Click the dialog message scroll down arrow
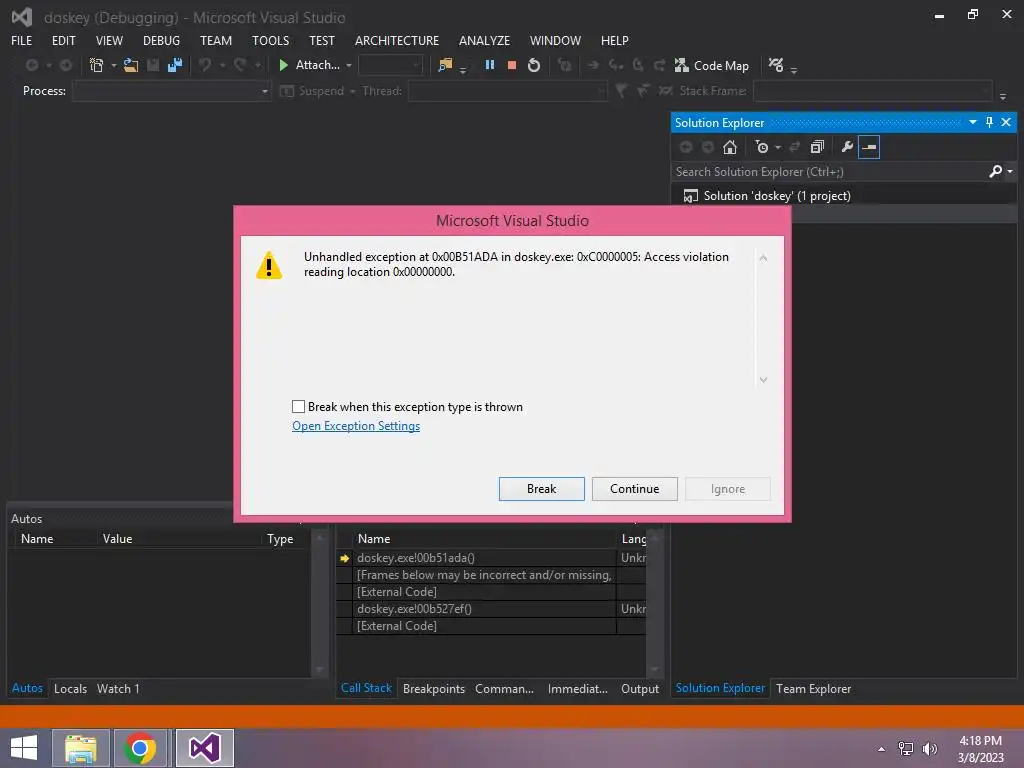This screenshot has height=768, width=1024. tap(763, 380)
